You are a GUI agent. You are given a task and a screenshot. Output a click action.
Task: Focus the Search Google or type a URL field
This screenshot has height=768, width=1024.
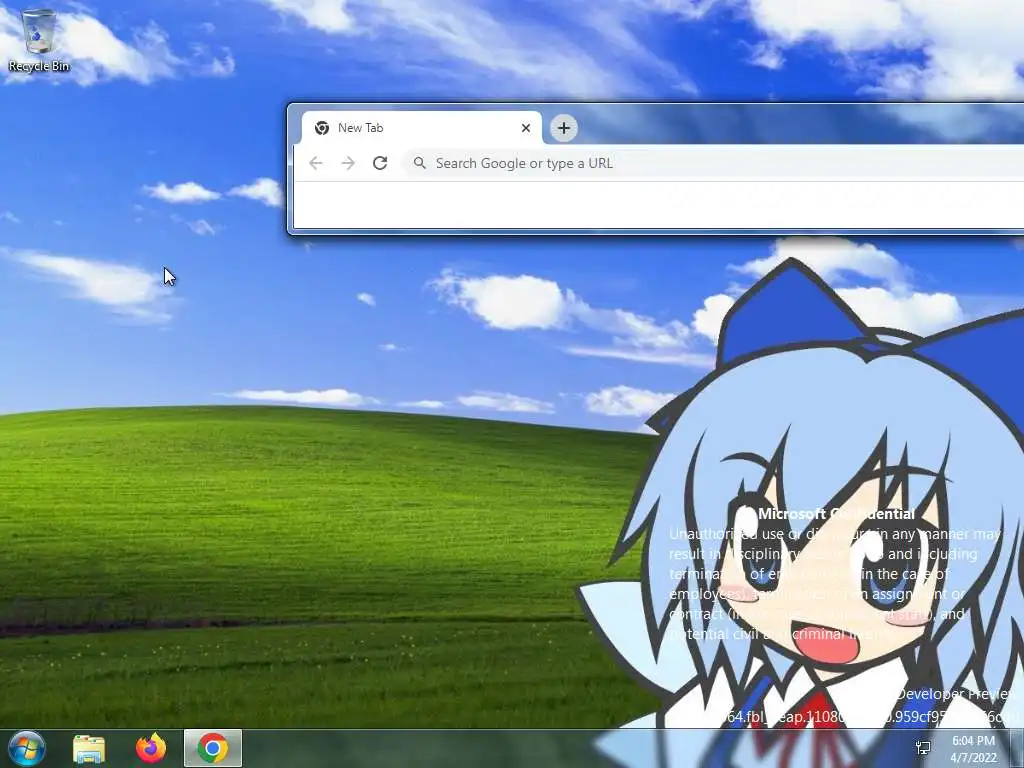(713, 163)
